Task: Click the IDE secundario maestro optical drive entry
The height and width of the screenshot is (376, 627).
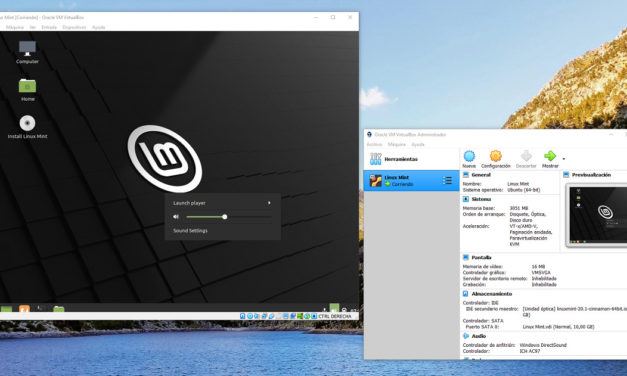Action: [546, 312]
